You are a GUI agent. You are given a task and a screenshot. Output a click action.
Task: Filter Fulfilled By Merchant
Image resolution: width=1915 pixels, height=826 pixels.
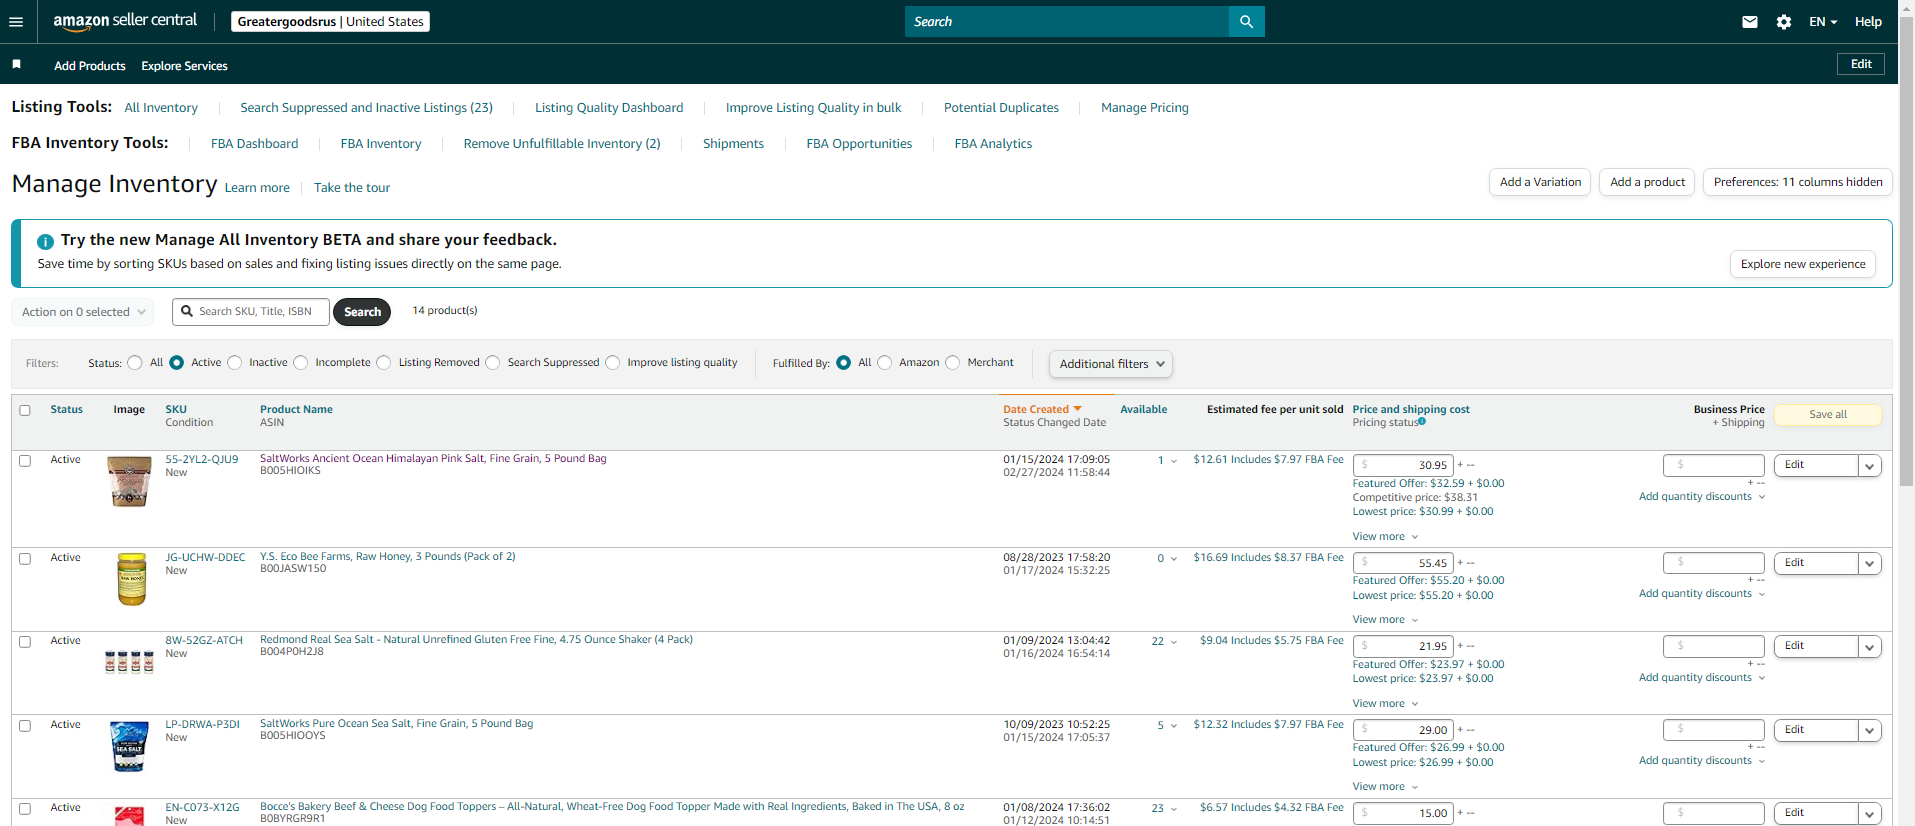point(953,363)
